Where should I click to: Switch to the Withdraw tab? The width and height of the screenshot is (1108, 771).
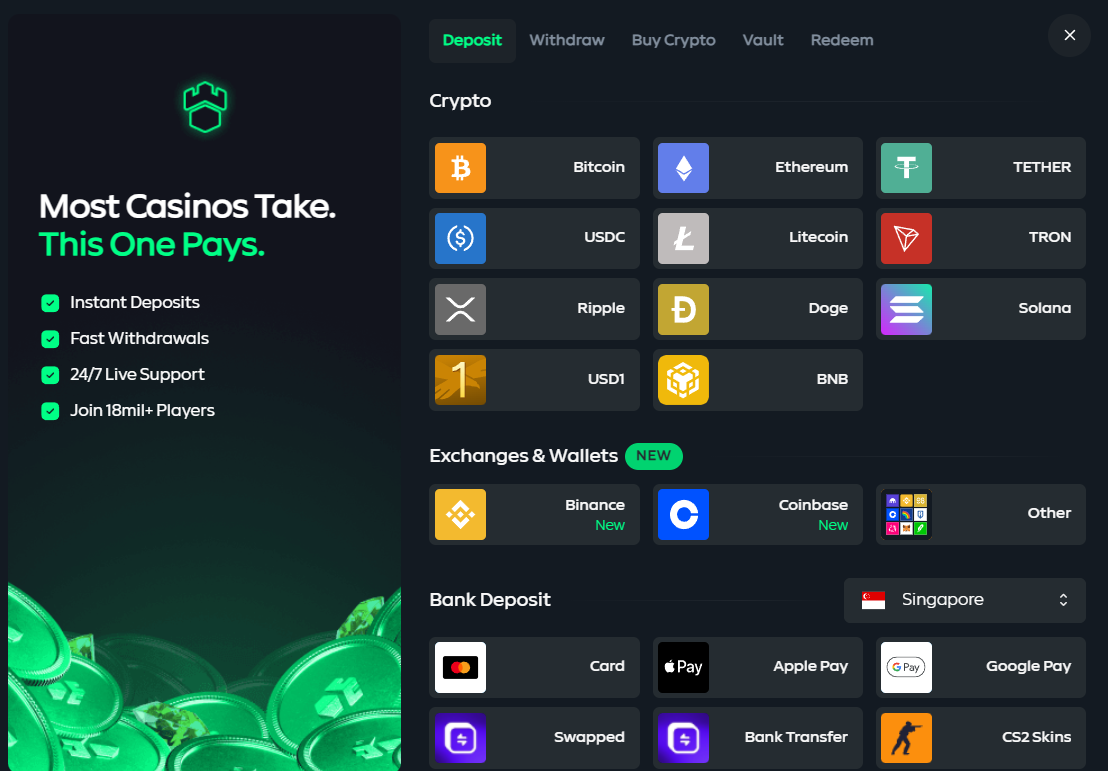(567, 40)
